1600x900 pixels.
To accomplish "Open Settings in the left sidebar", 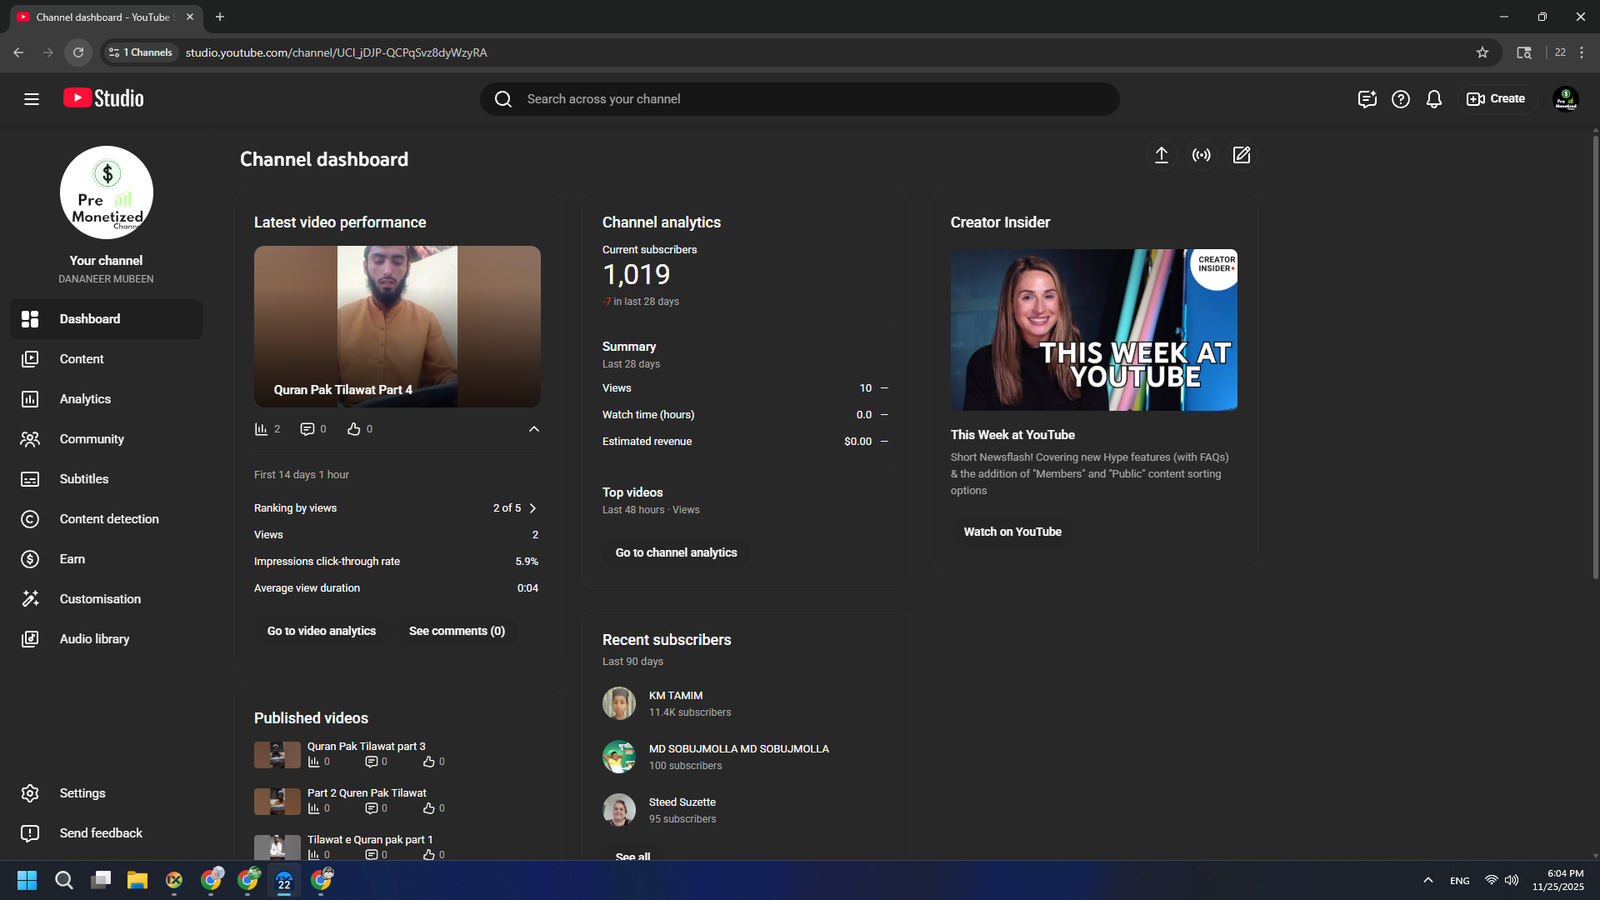I will click(82, 793).
